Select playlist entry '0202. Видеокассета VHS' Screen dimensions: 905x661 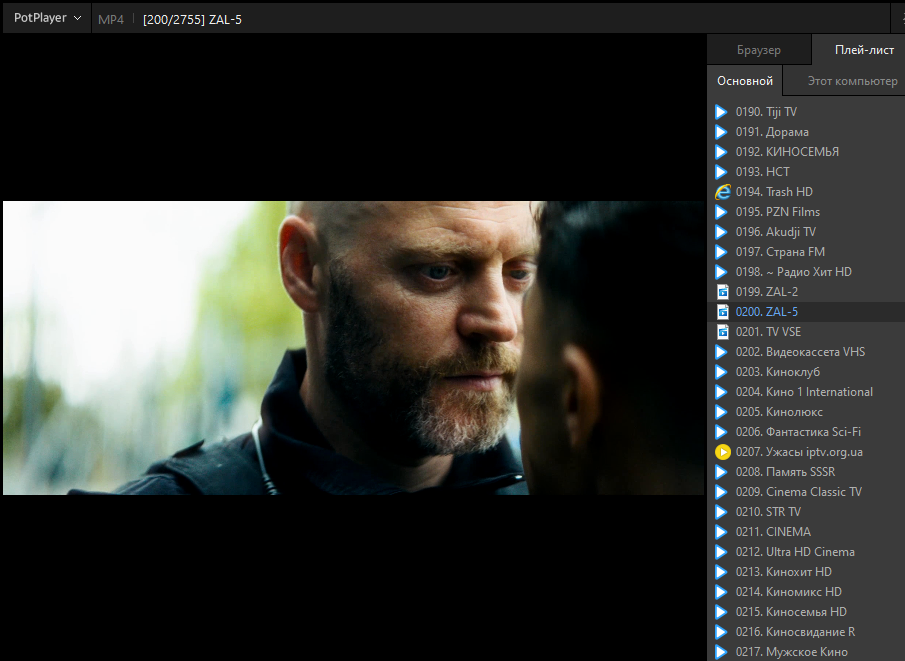point(806,352)
